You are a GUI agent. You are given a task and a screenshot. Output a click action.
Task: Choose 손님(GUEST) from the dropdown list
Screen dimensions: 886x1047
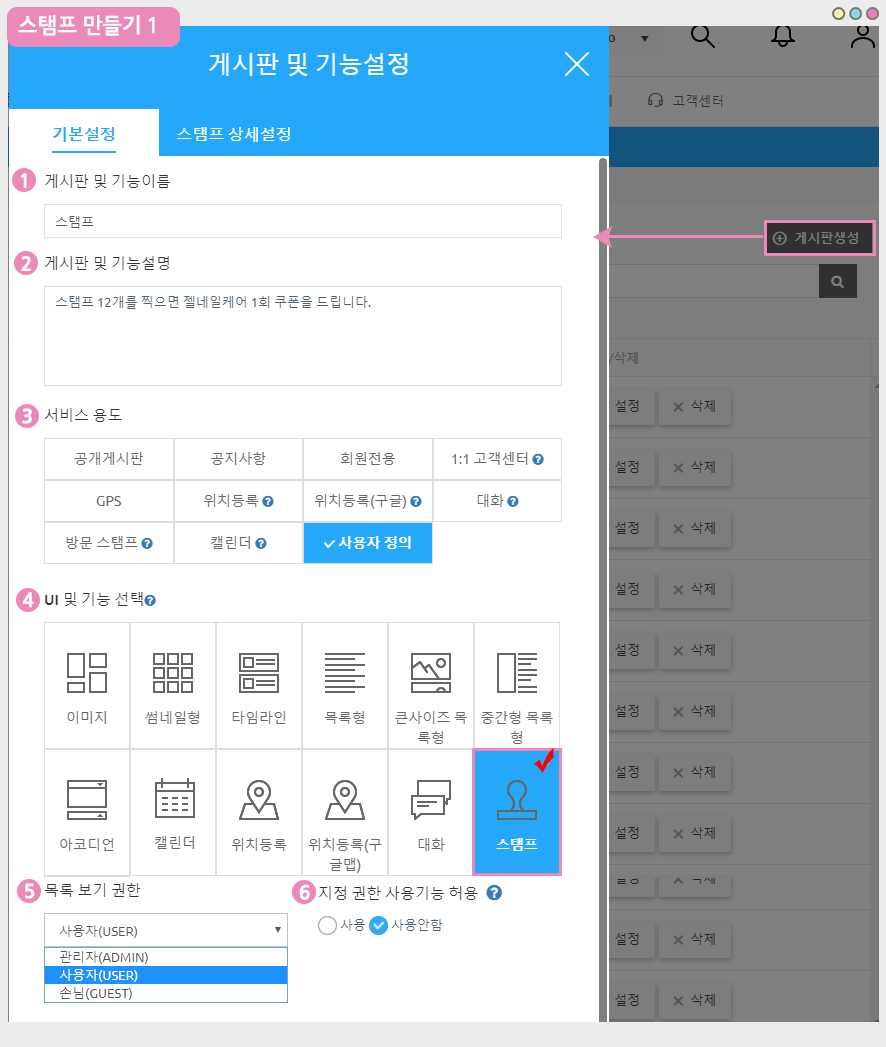tap(96, 993)
